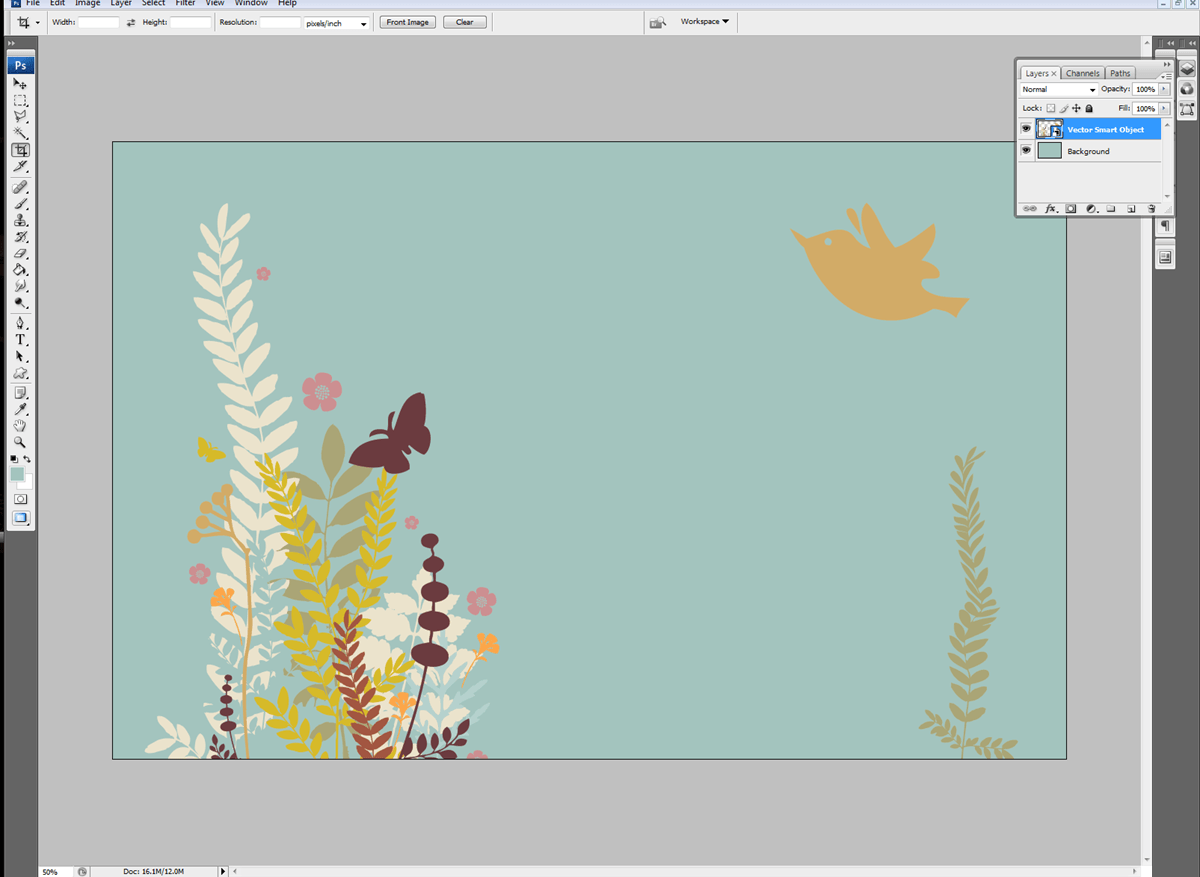Viewport: 1200px width, 877px height.
Task: Switch to the Channels tab
Action: click(x=1082, y=73)
